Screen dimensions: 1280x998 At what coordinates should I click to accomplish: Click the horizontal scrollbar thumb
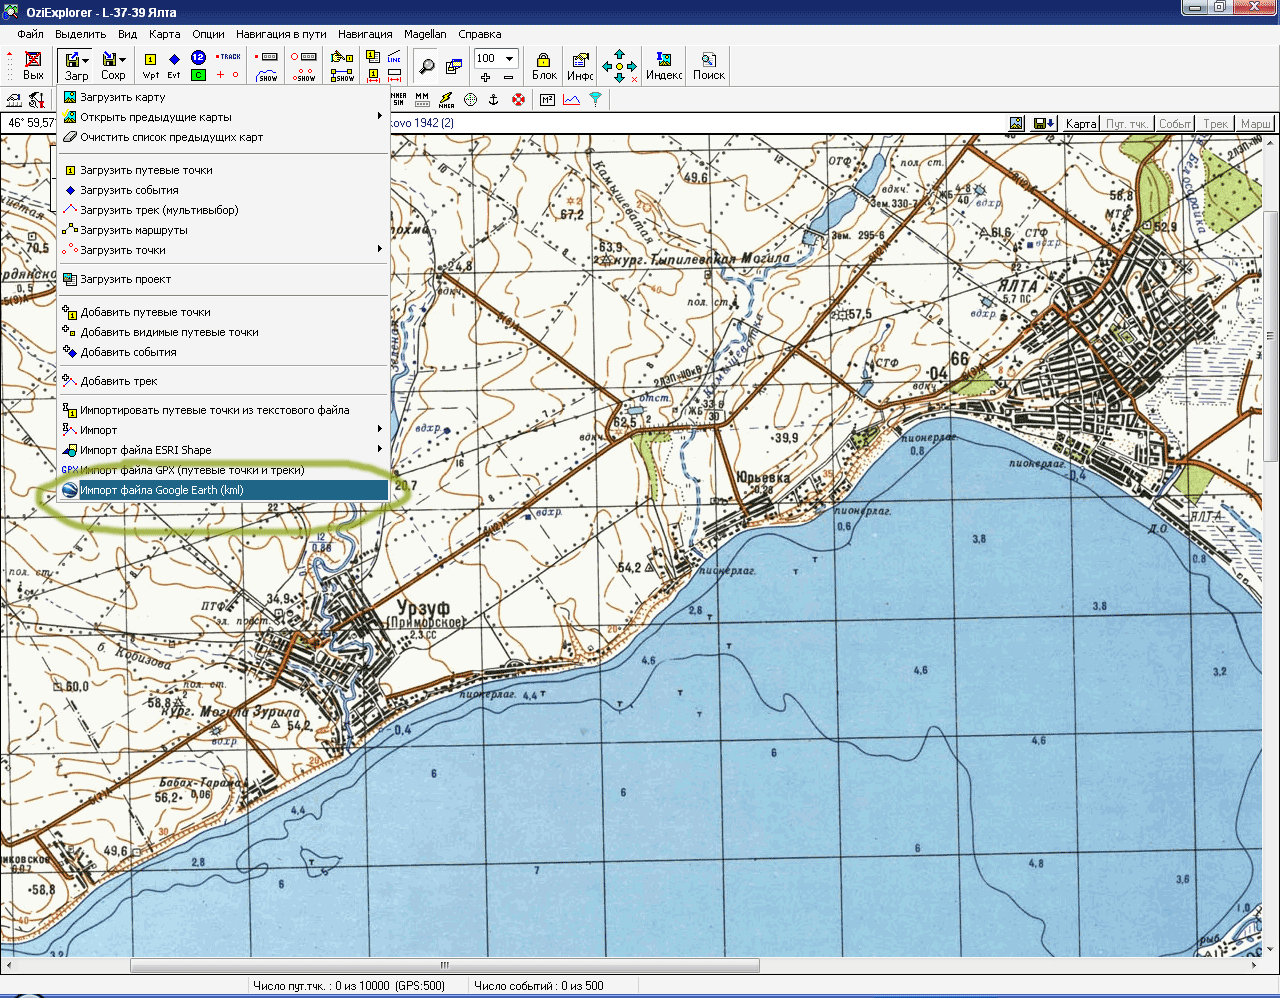coord(444,966)
